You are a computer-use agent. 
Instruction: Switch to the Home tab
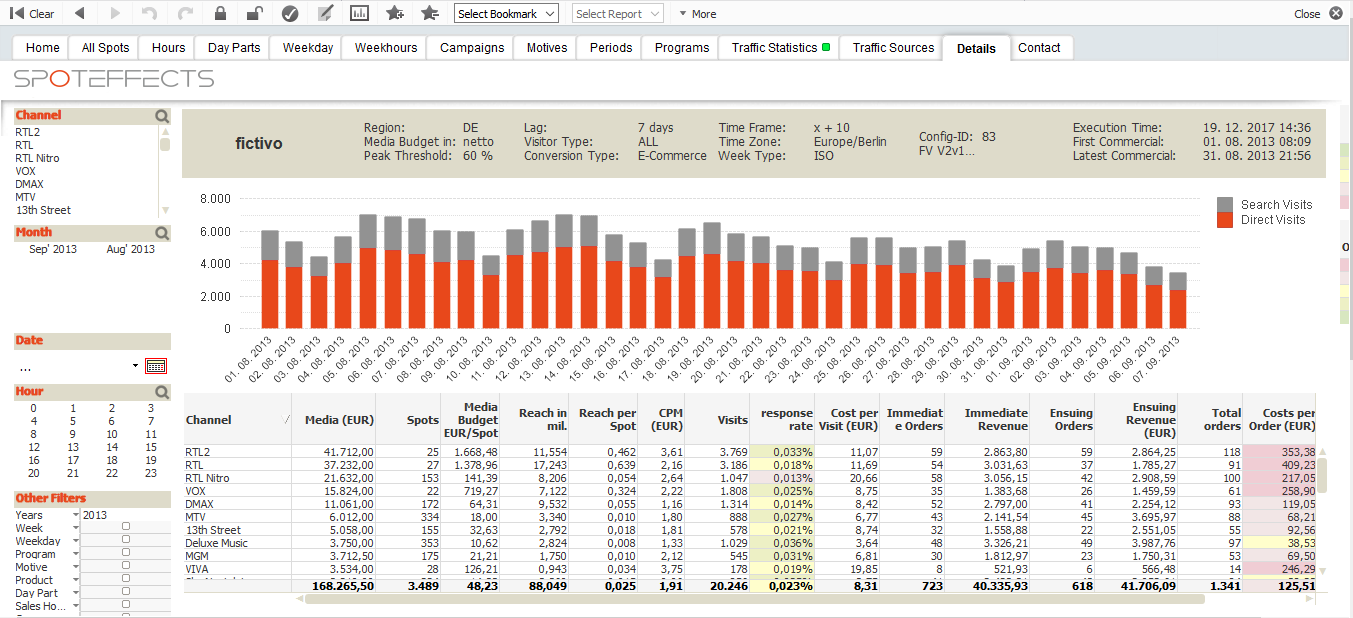pos(42,48)
